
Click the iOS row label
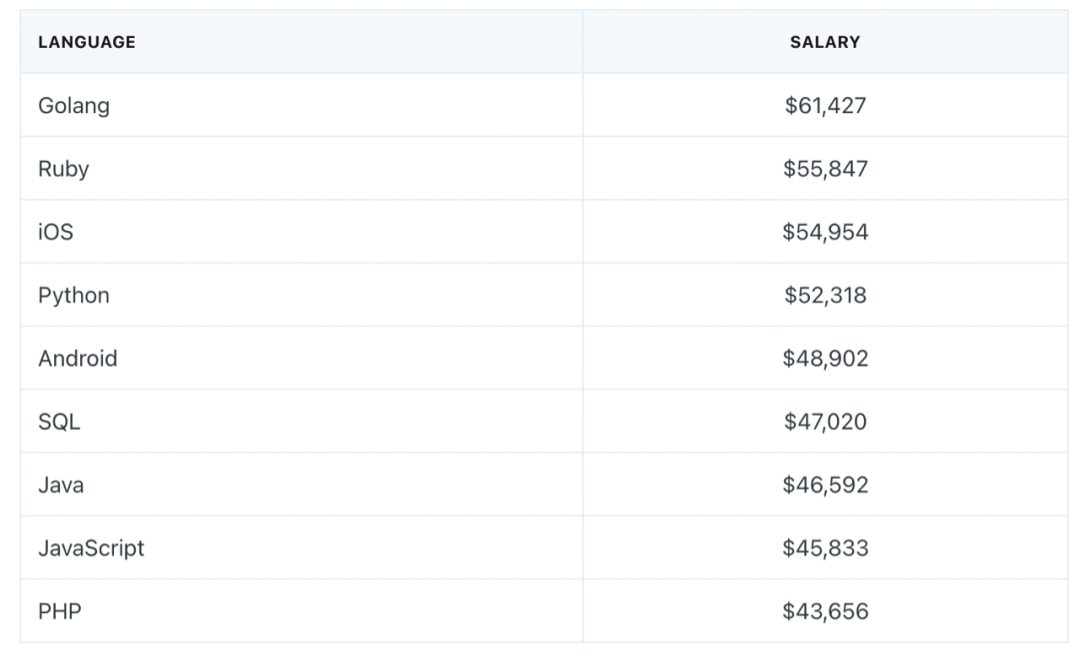click(x=56, y=232)
